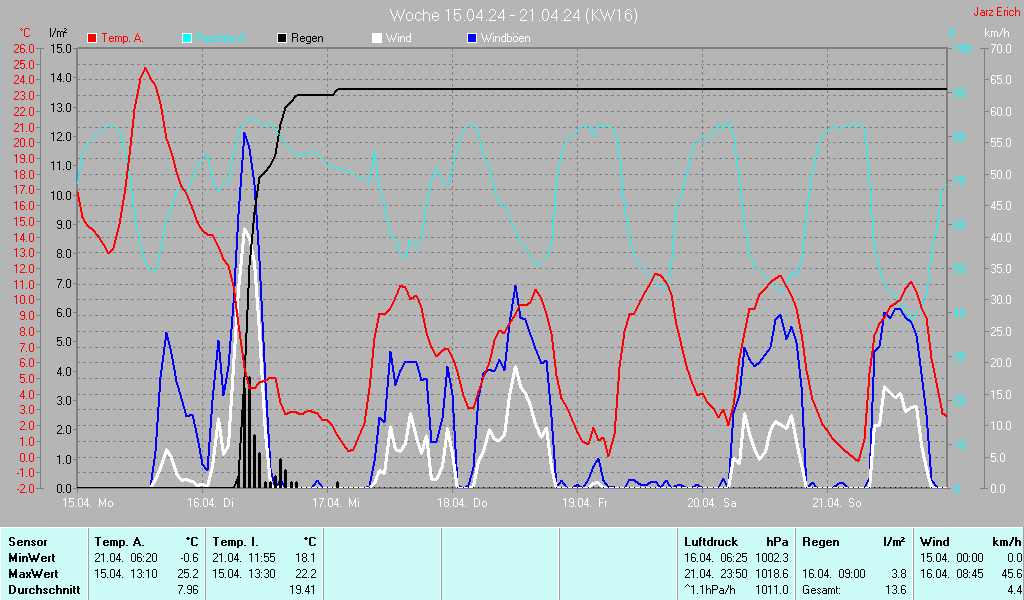This screenshot has width=1024, height=600.
Task: Click the l/m² axis unit label atop chart
Action: click(x=58, y=33)
